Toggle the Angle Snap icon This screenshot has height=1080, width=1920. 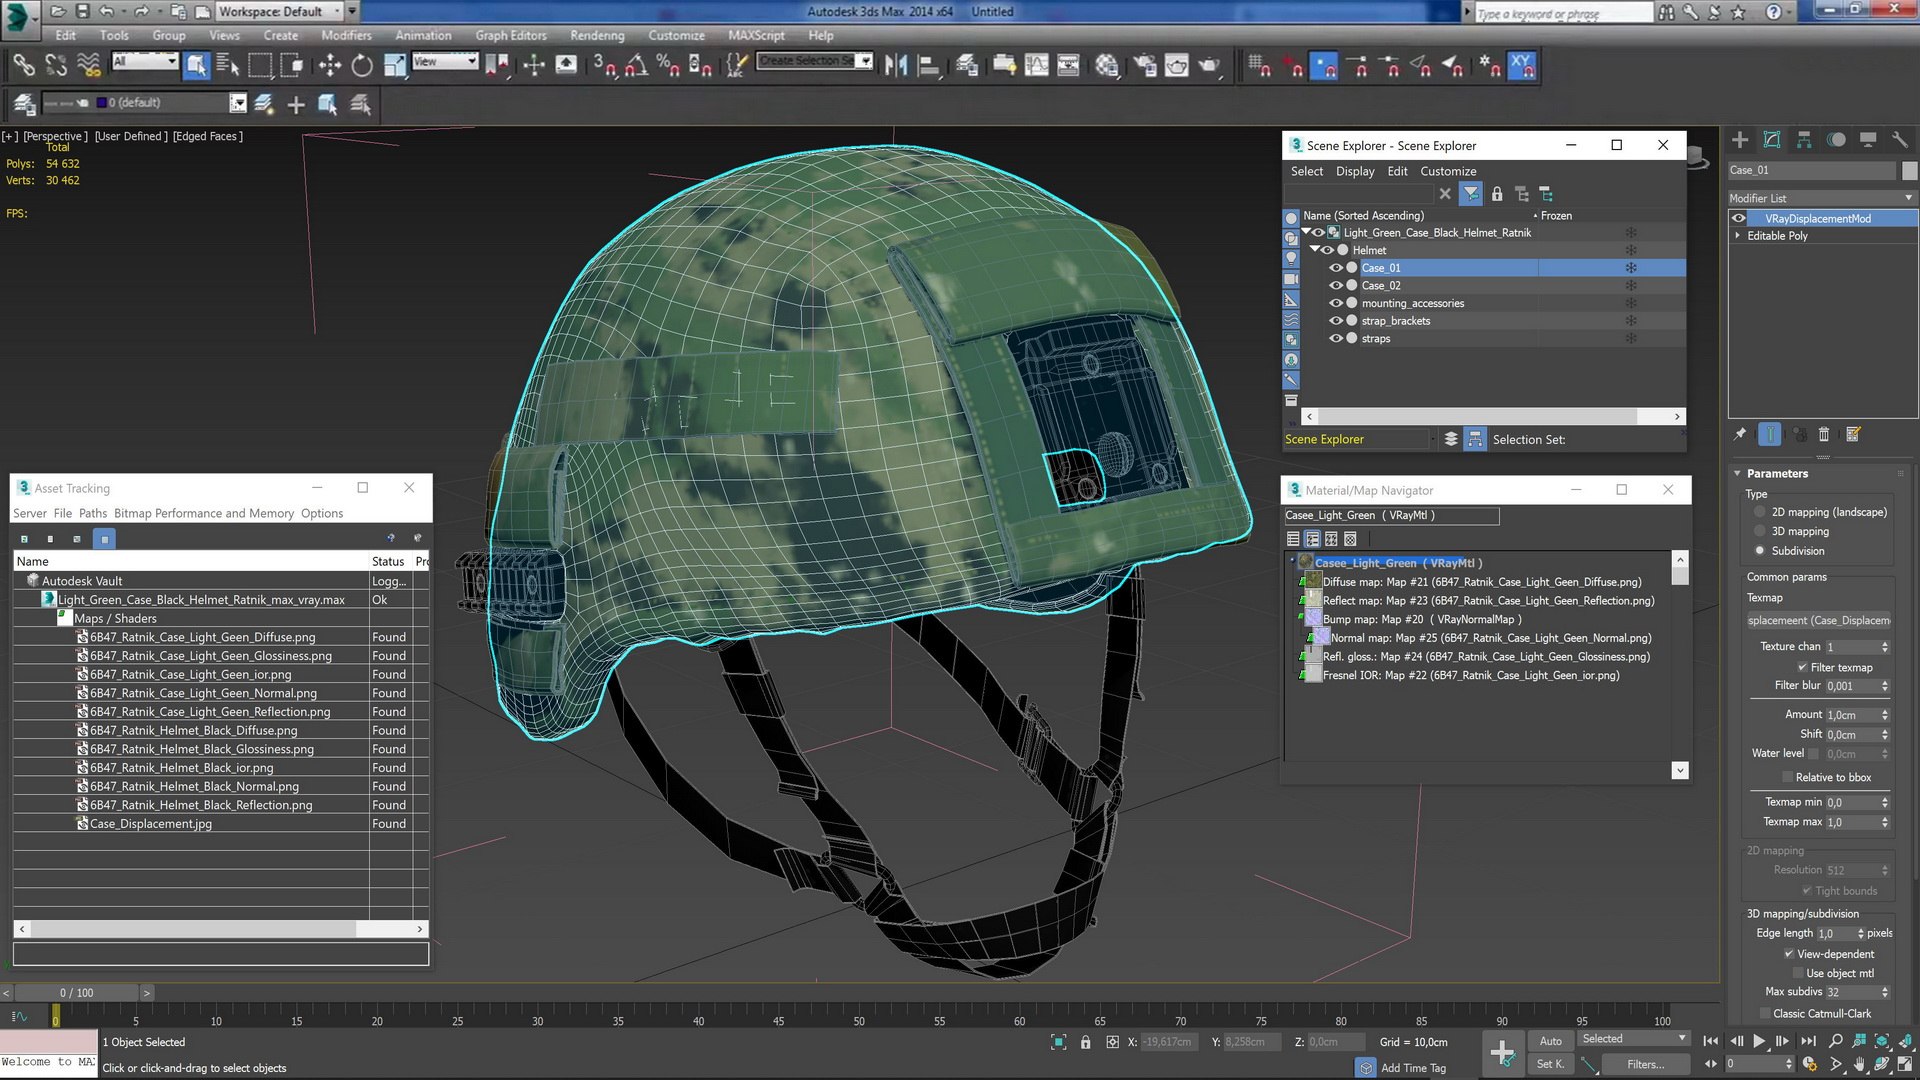pos(636,66)
